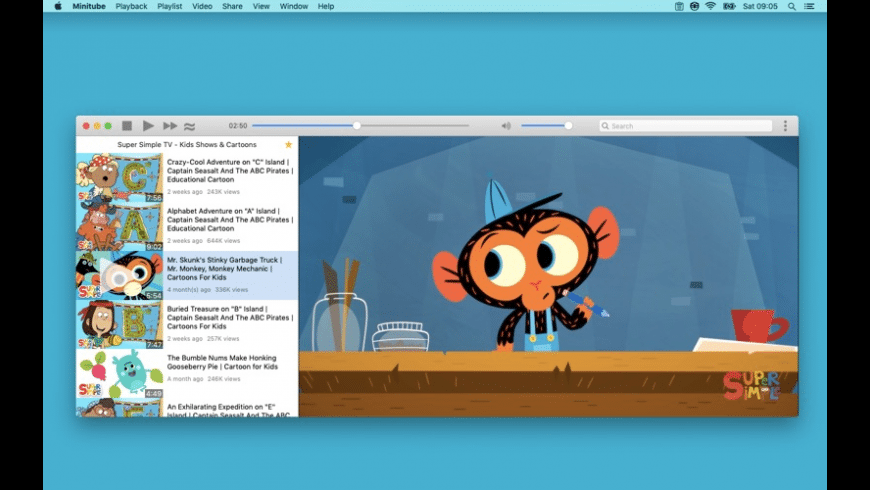
Task: Click the magnifier icon inside the search box
Action: [605, 126]
